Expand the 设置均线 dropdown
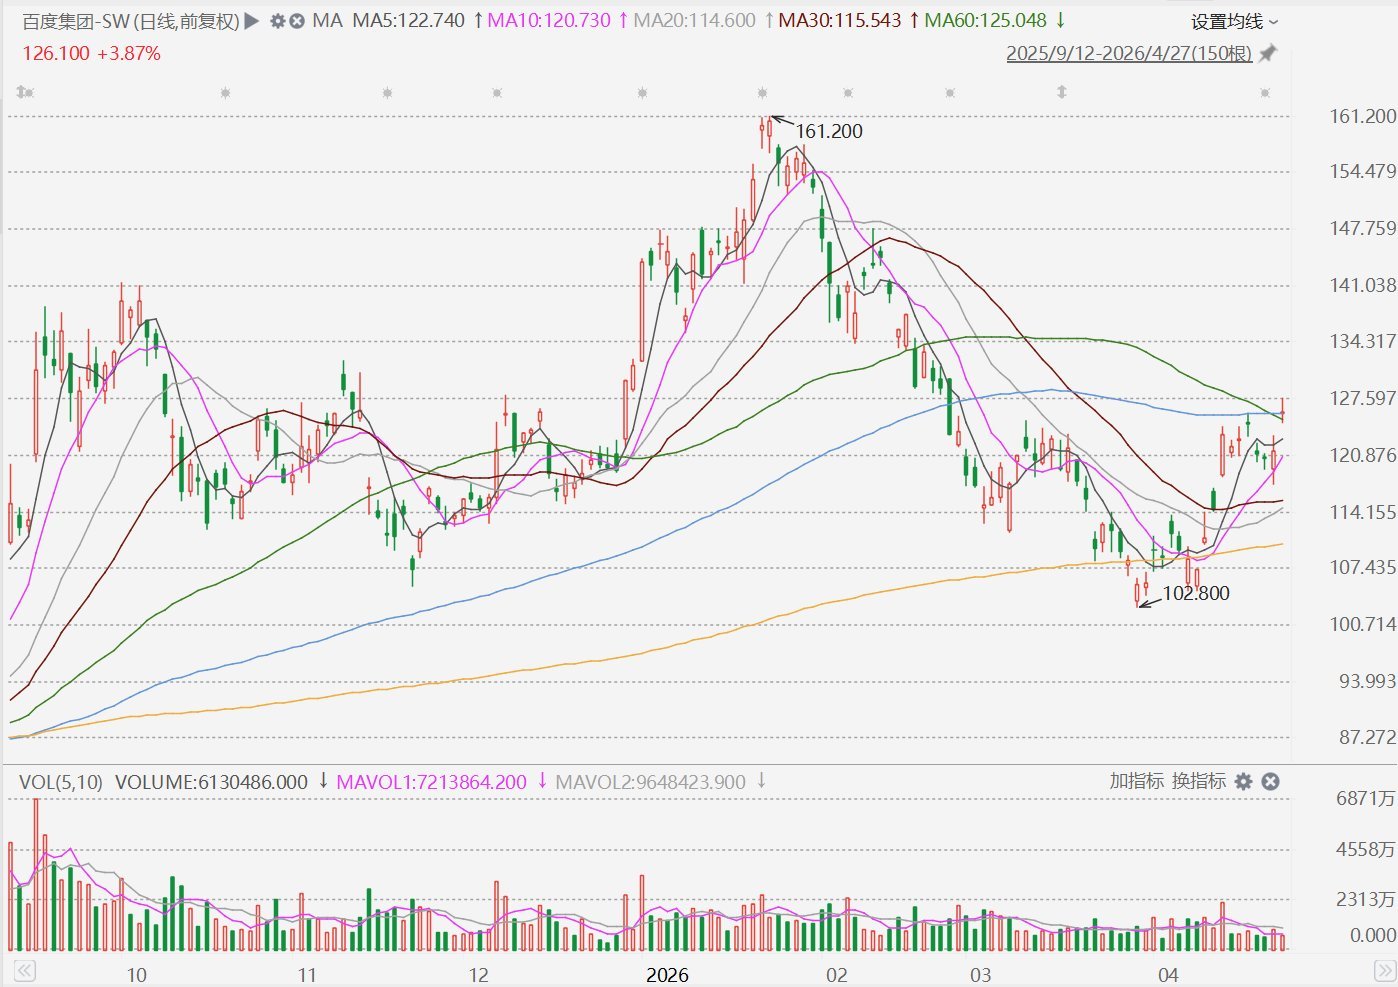Screen dimensions: 1398x987 point(1235,22)
